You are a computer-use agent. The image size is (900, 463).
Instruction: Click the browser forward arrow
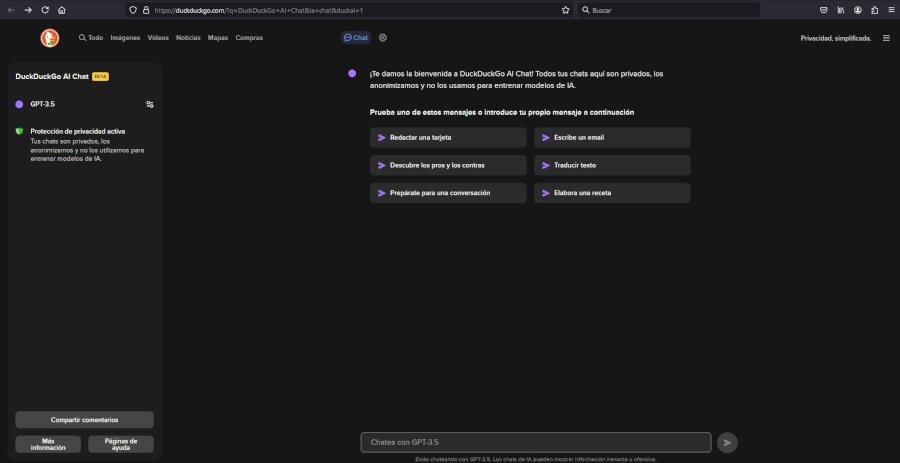pos(28,10)
